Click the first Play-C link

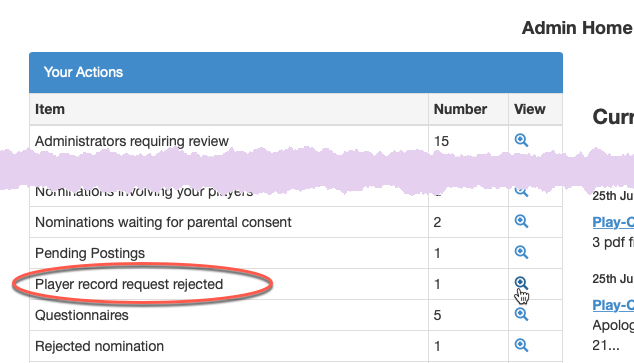pos(613,222)
